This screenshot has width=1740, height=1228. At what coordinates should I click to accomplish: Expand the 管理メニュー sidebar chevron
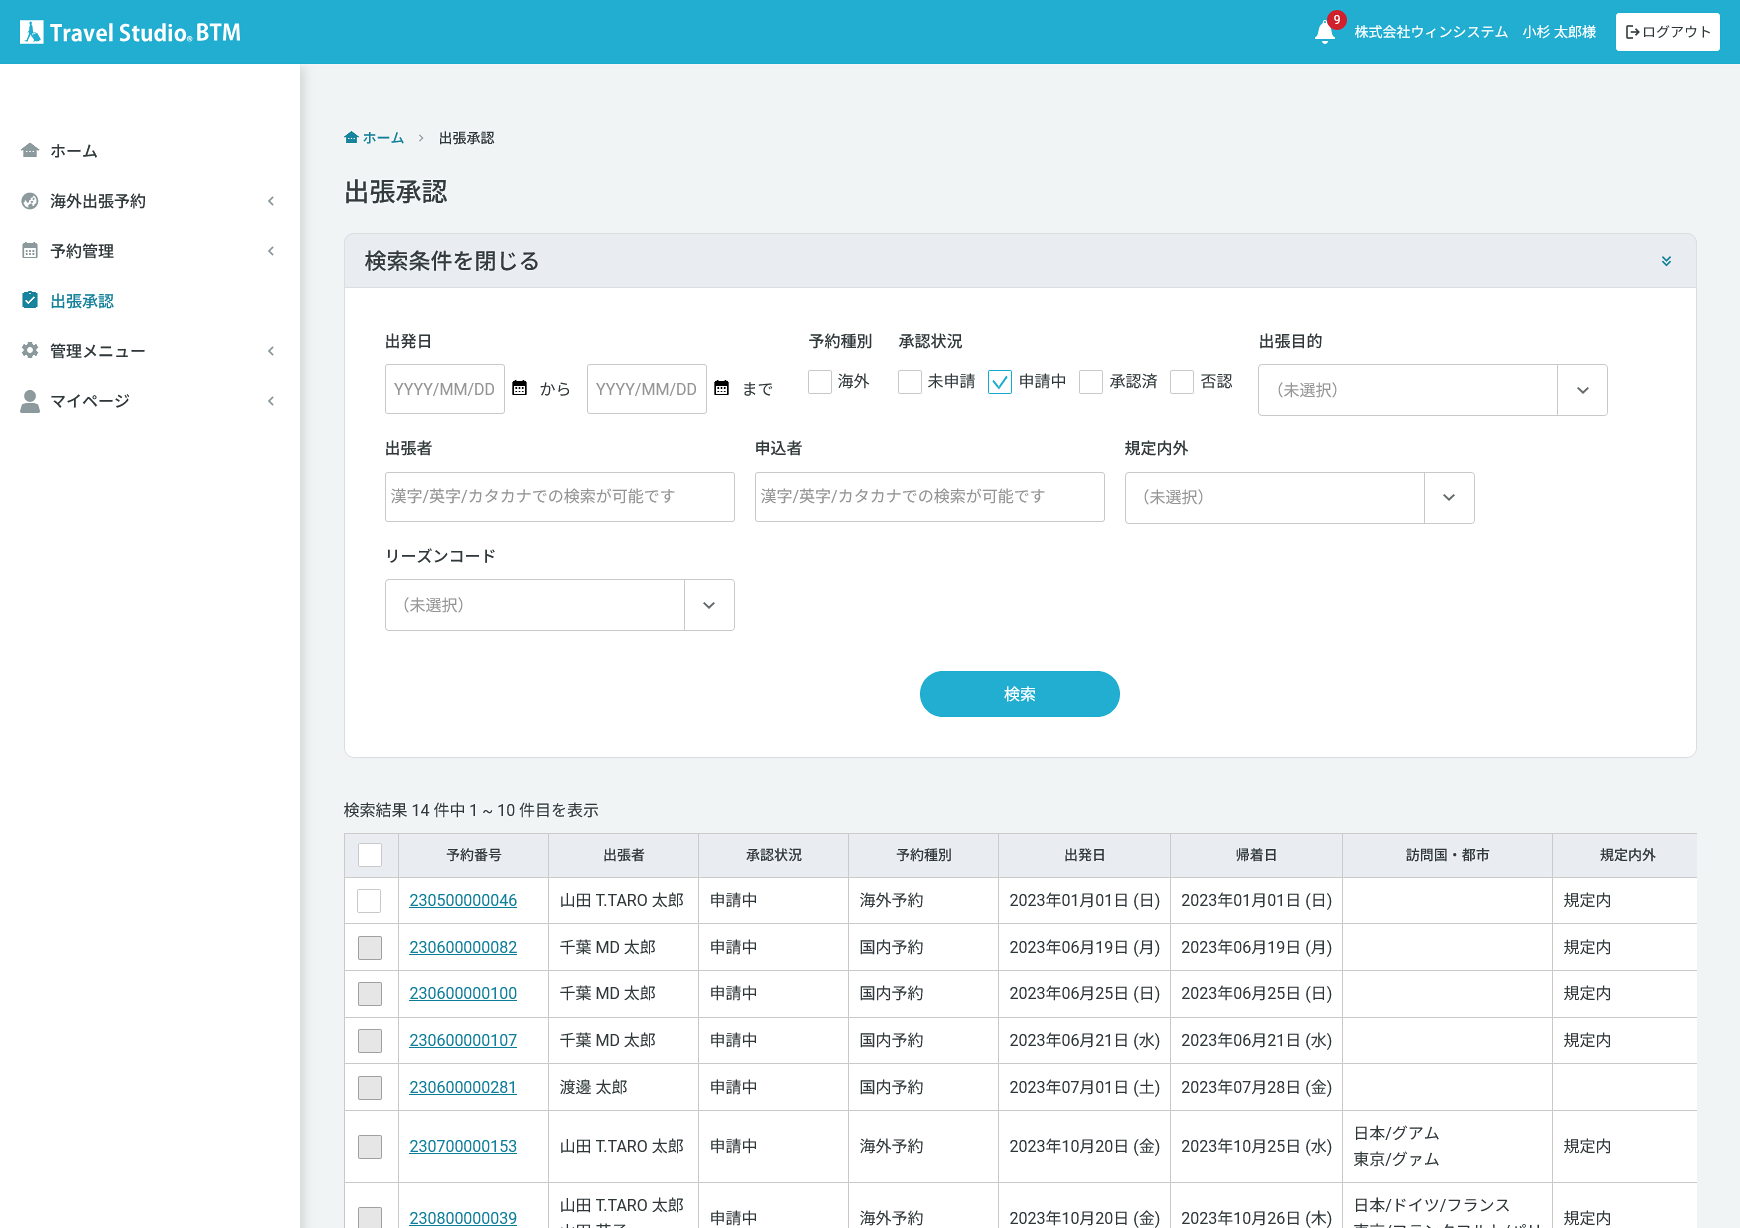(271, 351)
